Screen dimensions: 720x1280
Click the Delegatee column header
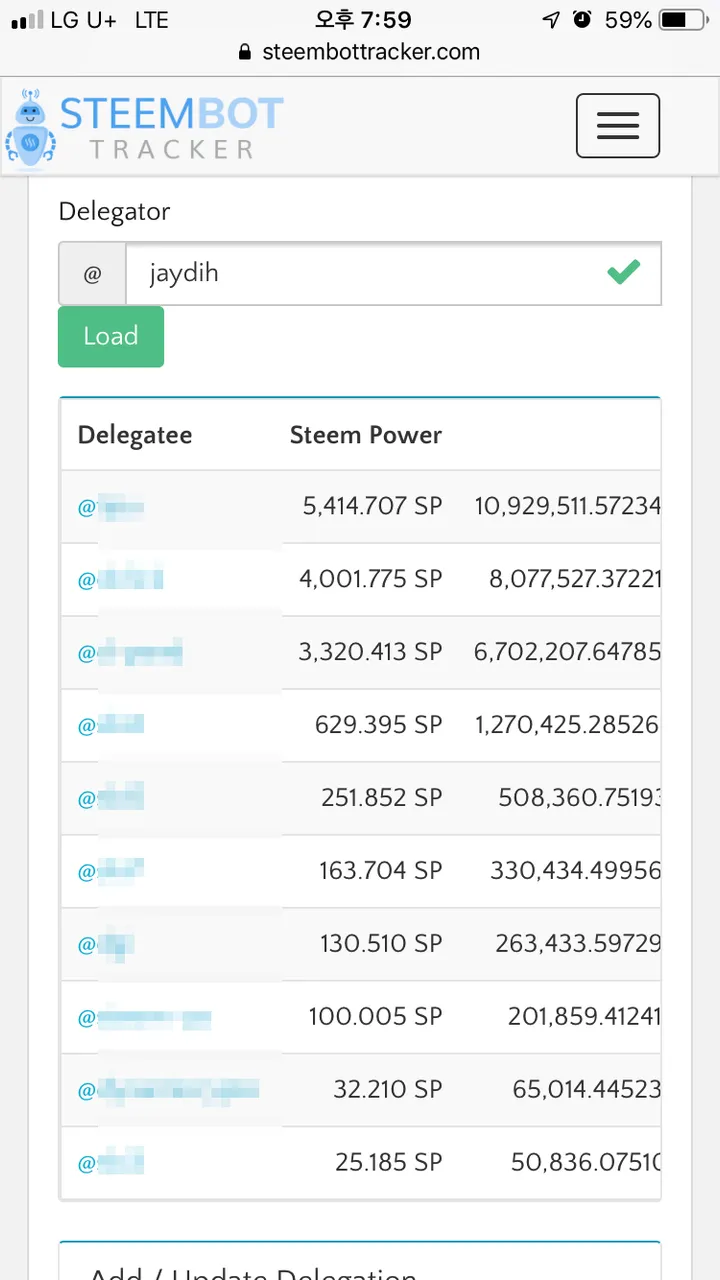click(135, 435)
